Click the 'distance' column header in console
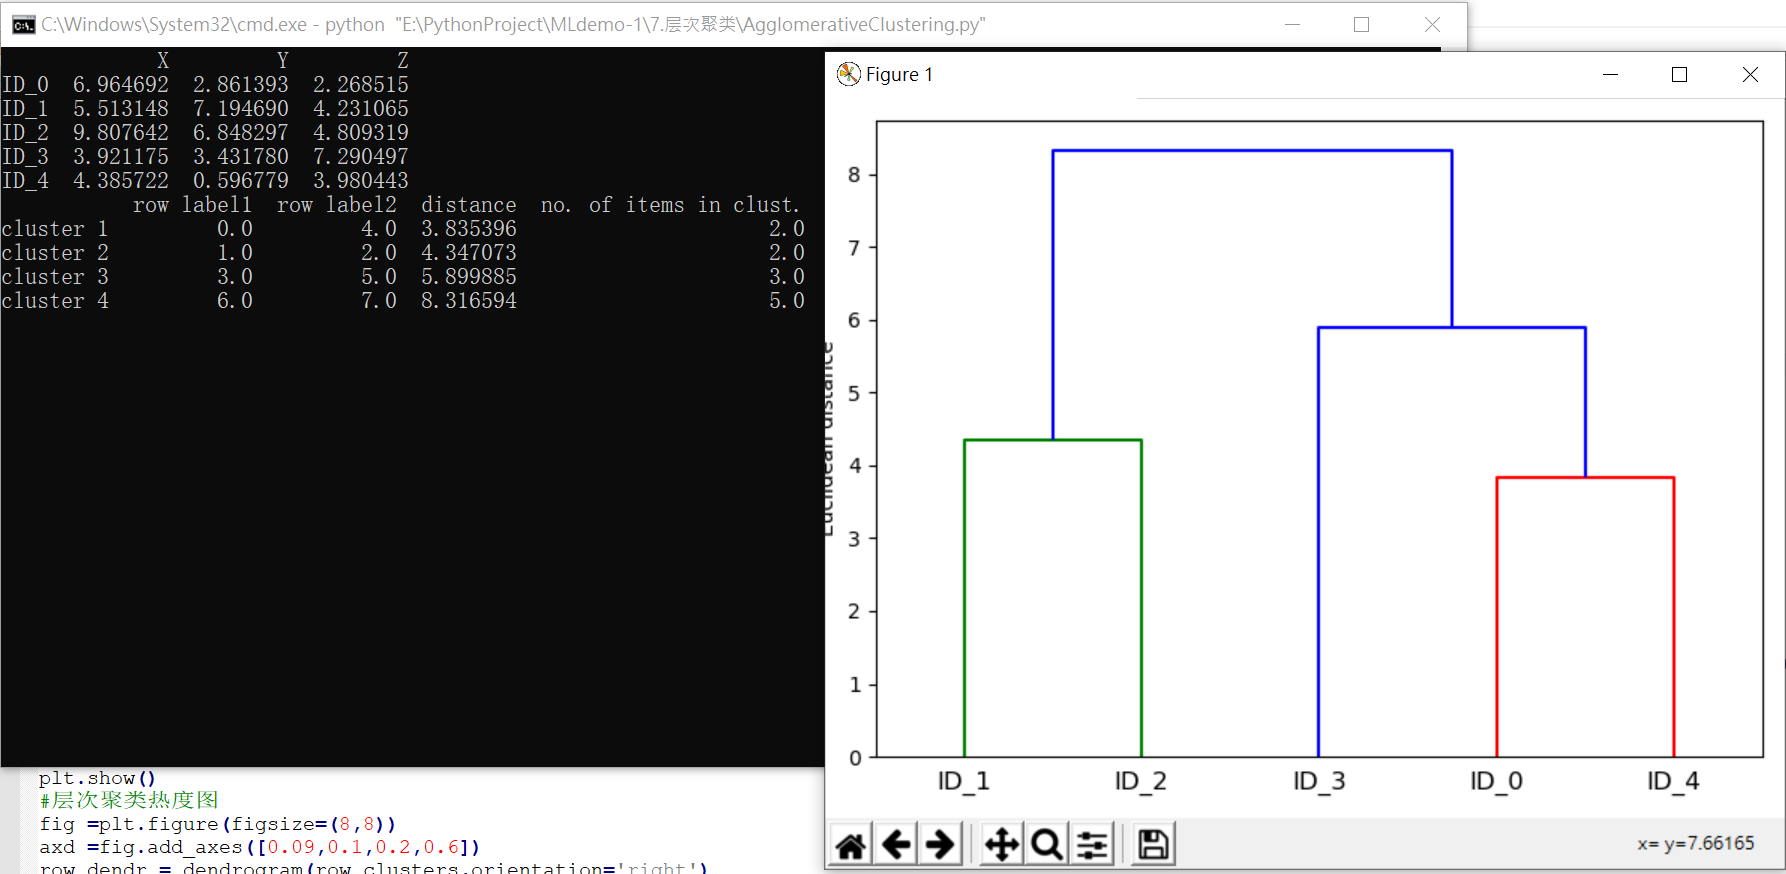 pyautogui.click(x=469, y=205)
